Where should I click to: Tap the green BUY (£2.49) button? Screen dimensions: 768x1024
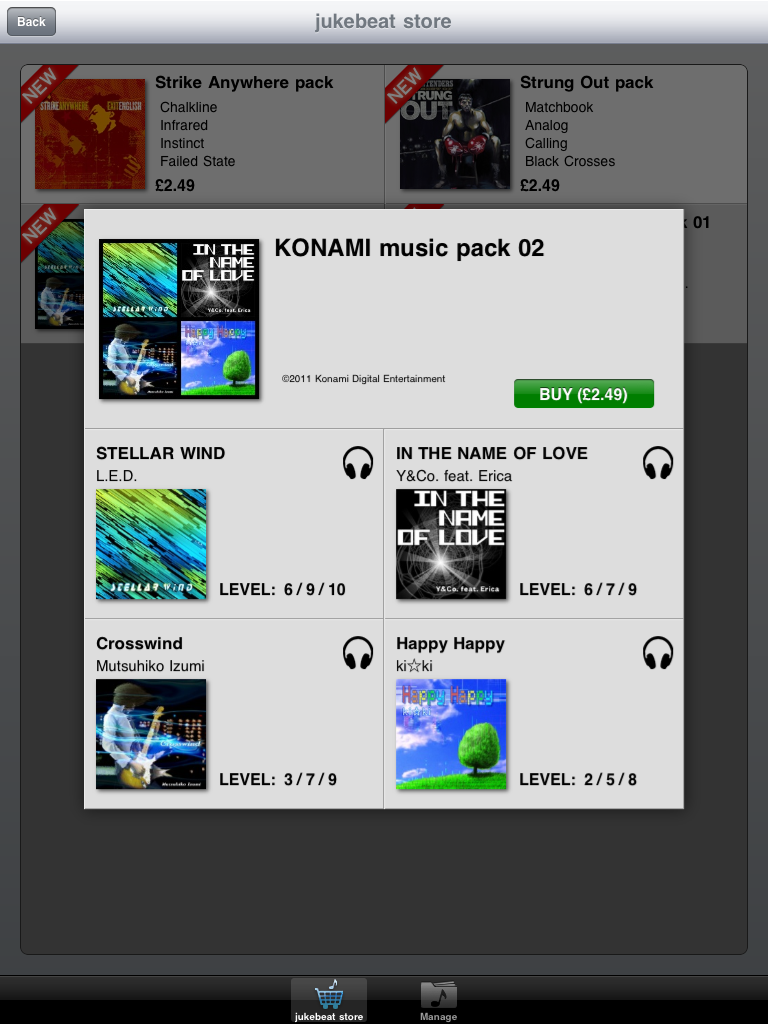584,394
